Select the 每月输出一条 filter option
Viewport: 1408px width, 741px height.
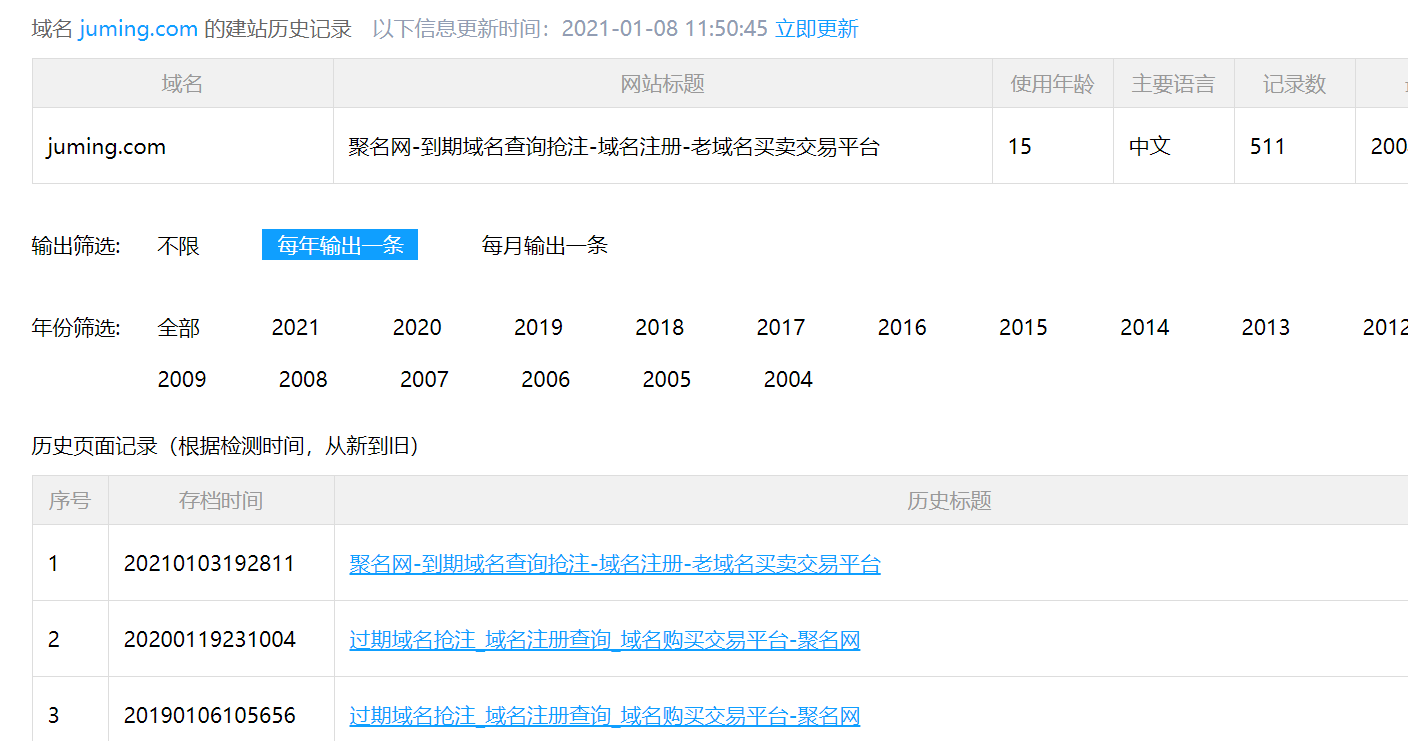[544, 246]
